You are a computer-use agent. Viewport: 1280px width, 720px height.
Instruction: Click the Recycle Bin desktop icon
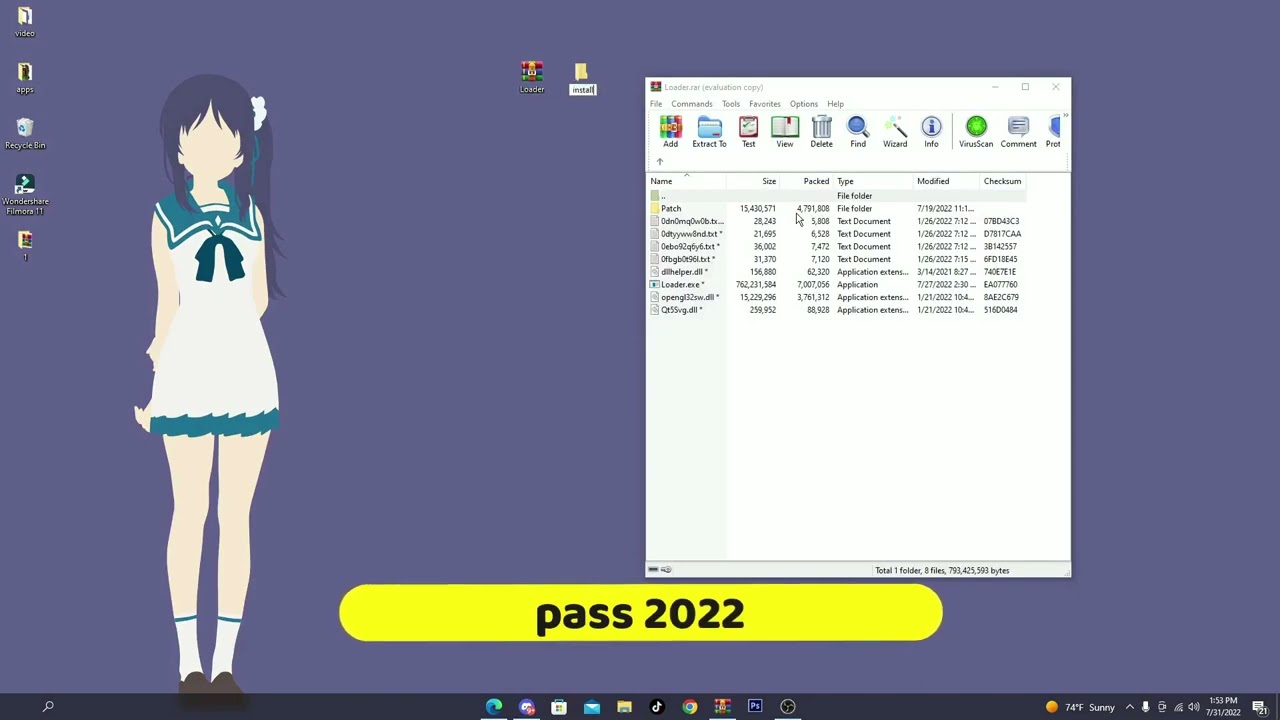(x=25, y=133)
